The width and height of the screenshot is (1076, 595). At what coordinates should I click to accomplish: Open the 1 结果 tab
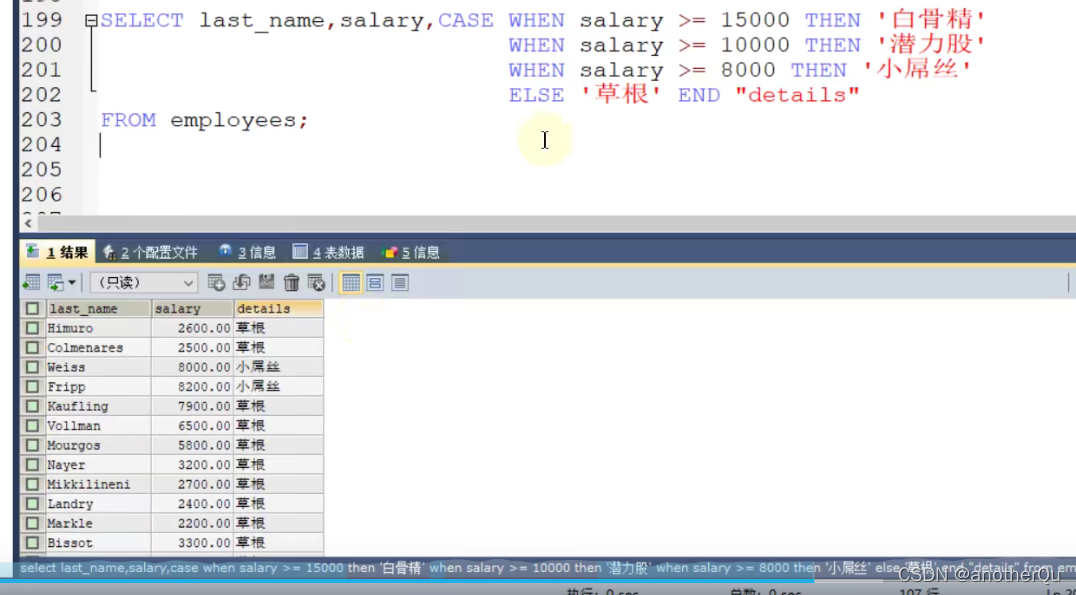point(58,253)
